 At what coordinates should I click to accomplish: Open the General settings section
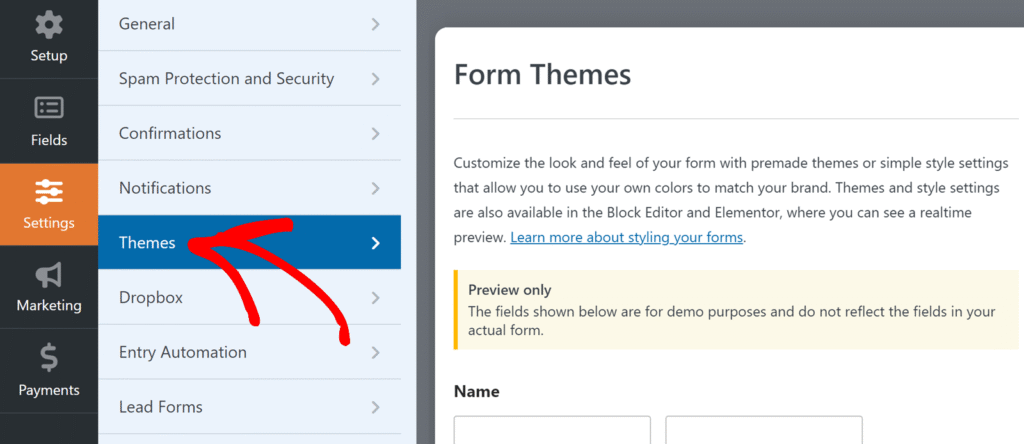(x=249, y=25)
